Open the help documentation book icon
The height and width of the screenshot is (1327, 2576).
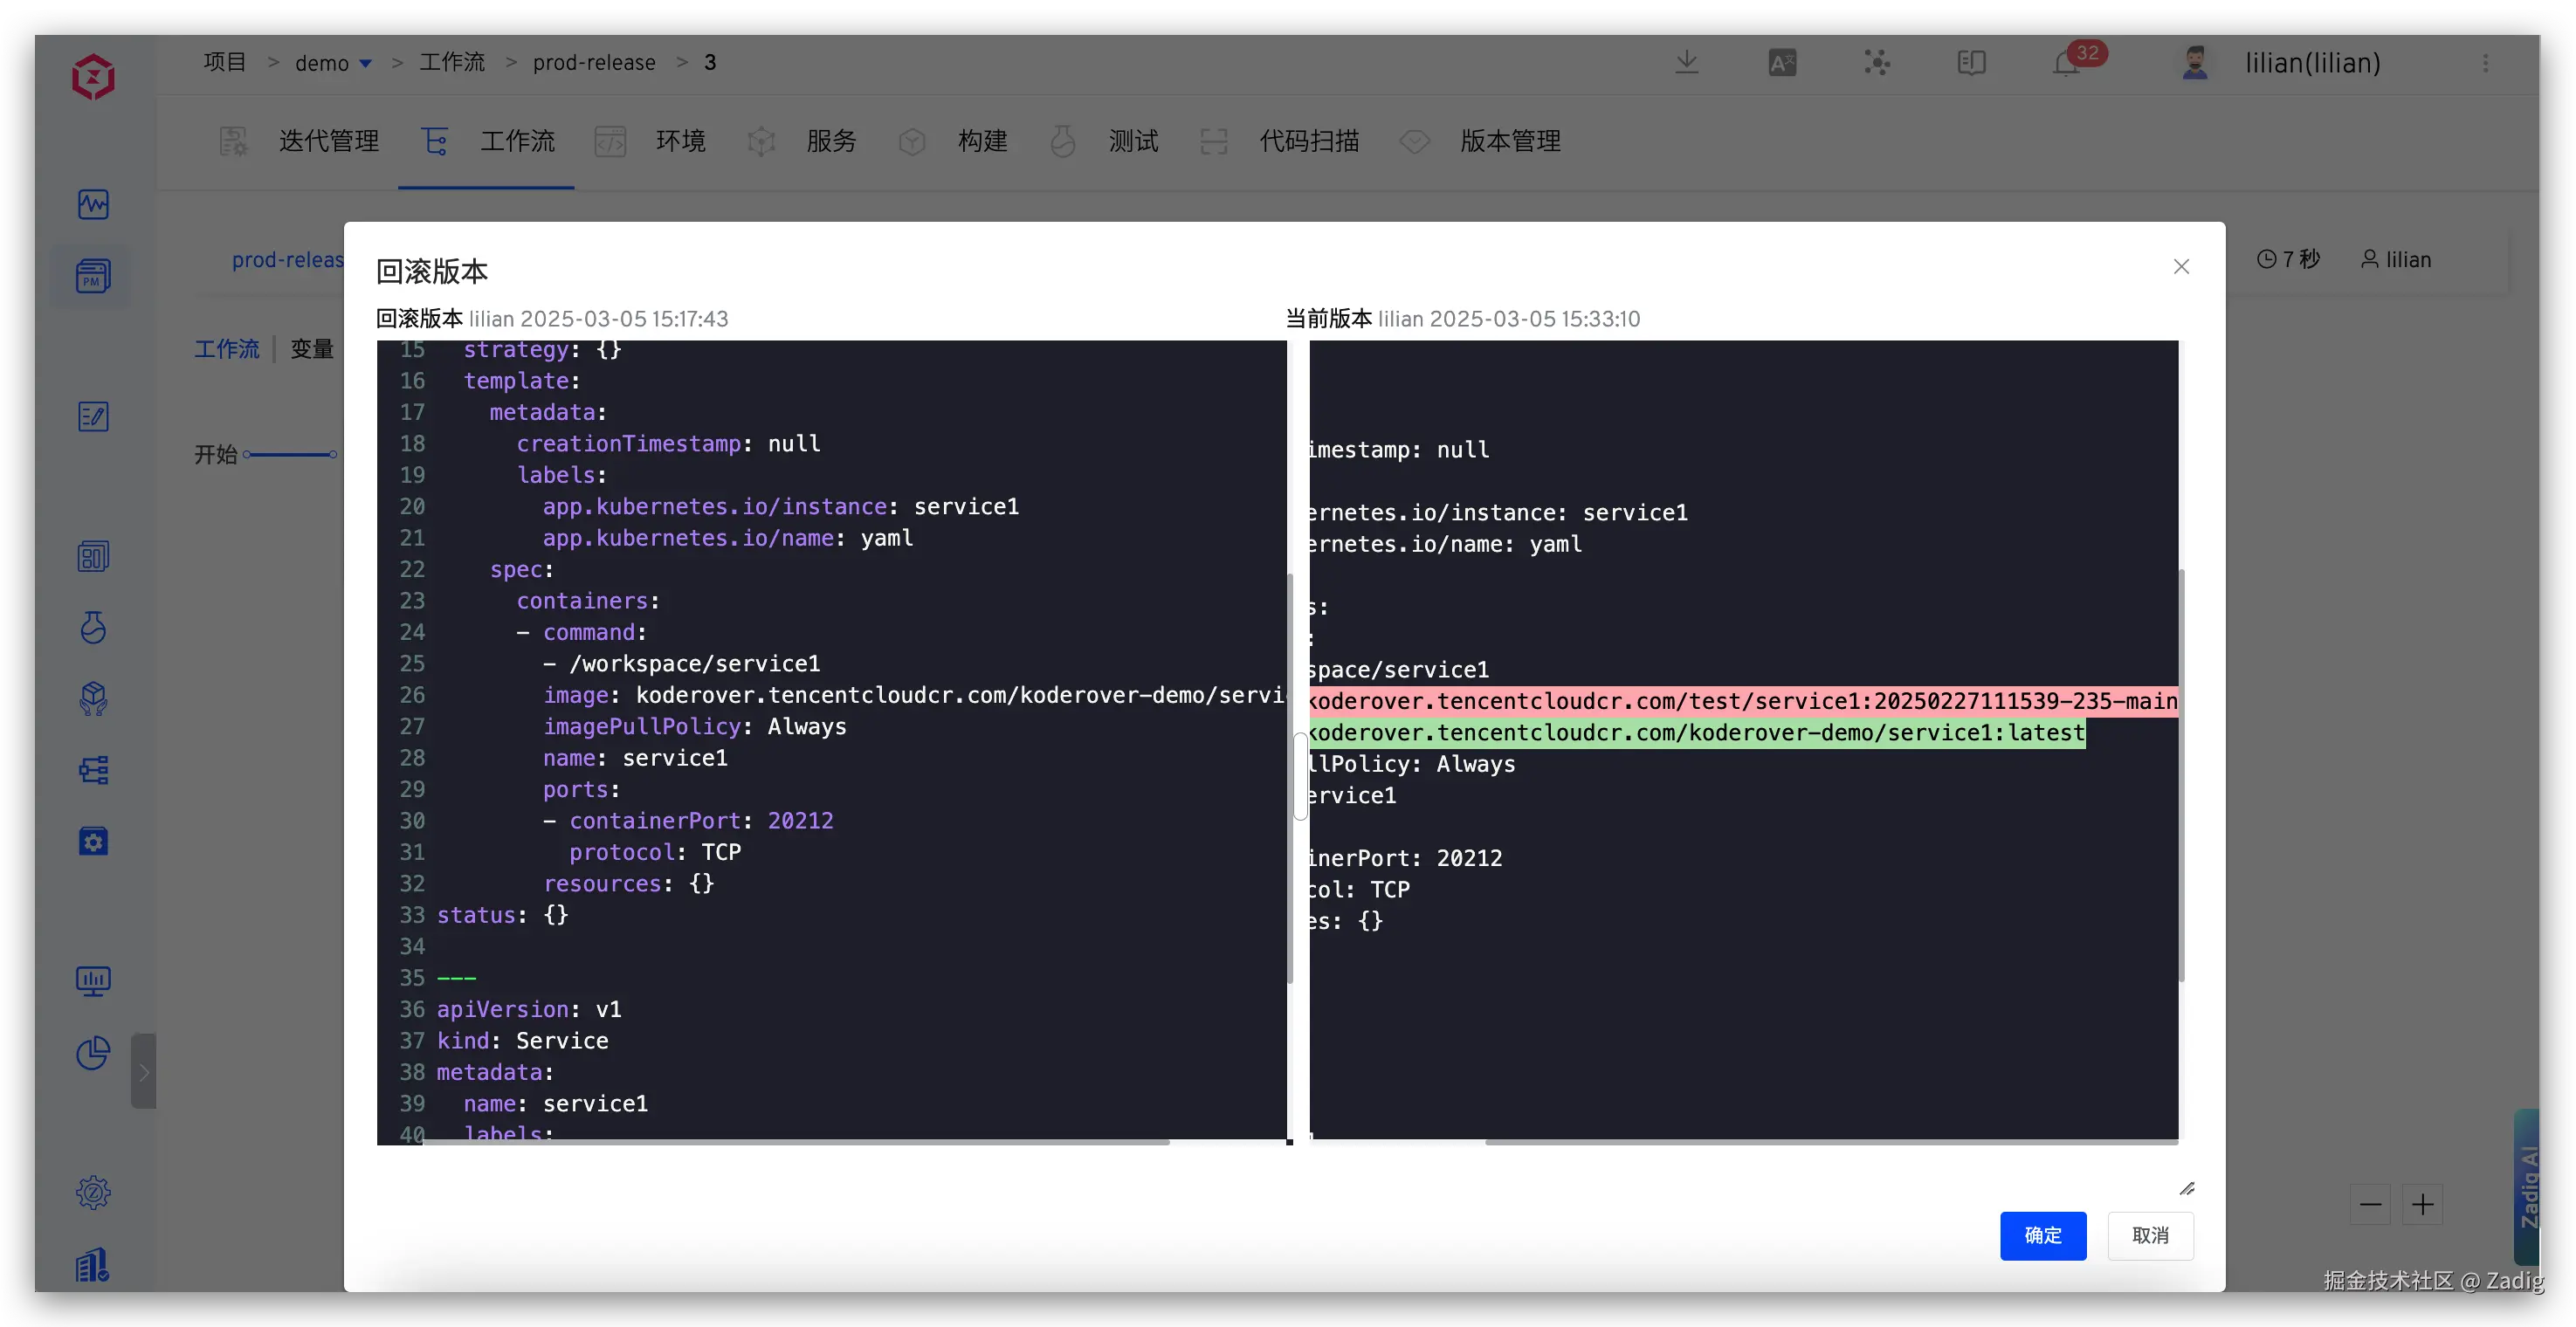point(1971,63)
